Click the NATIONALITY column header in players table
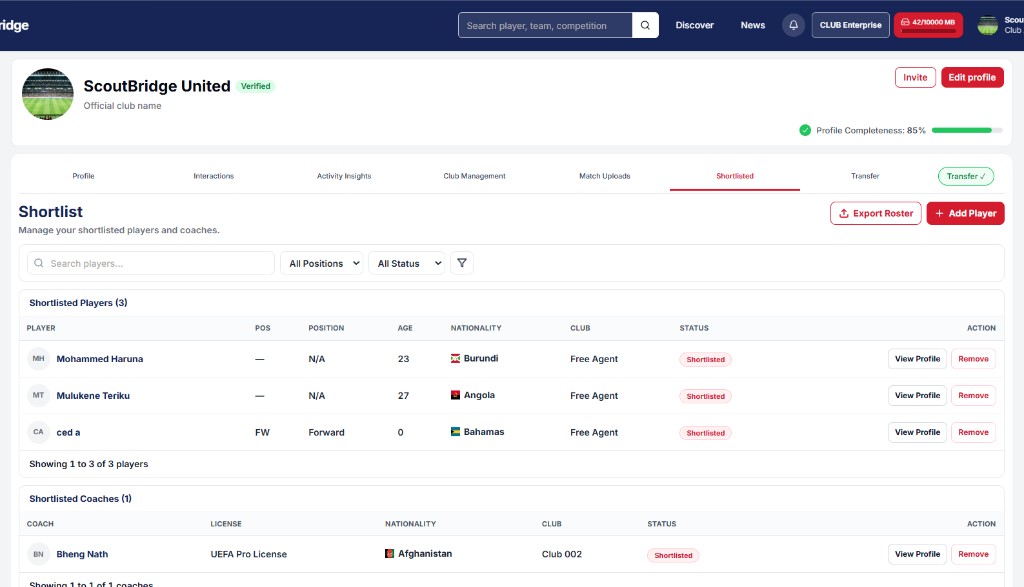1024x587 pixels. point(476,328)
